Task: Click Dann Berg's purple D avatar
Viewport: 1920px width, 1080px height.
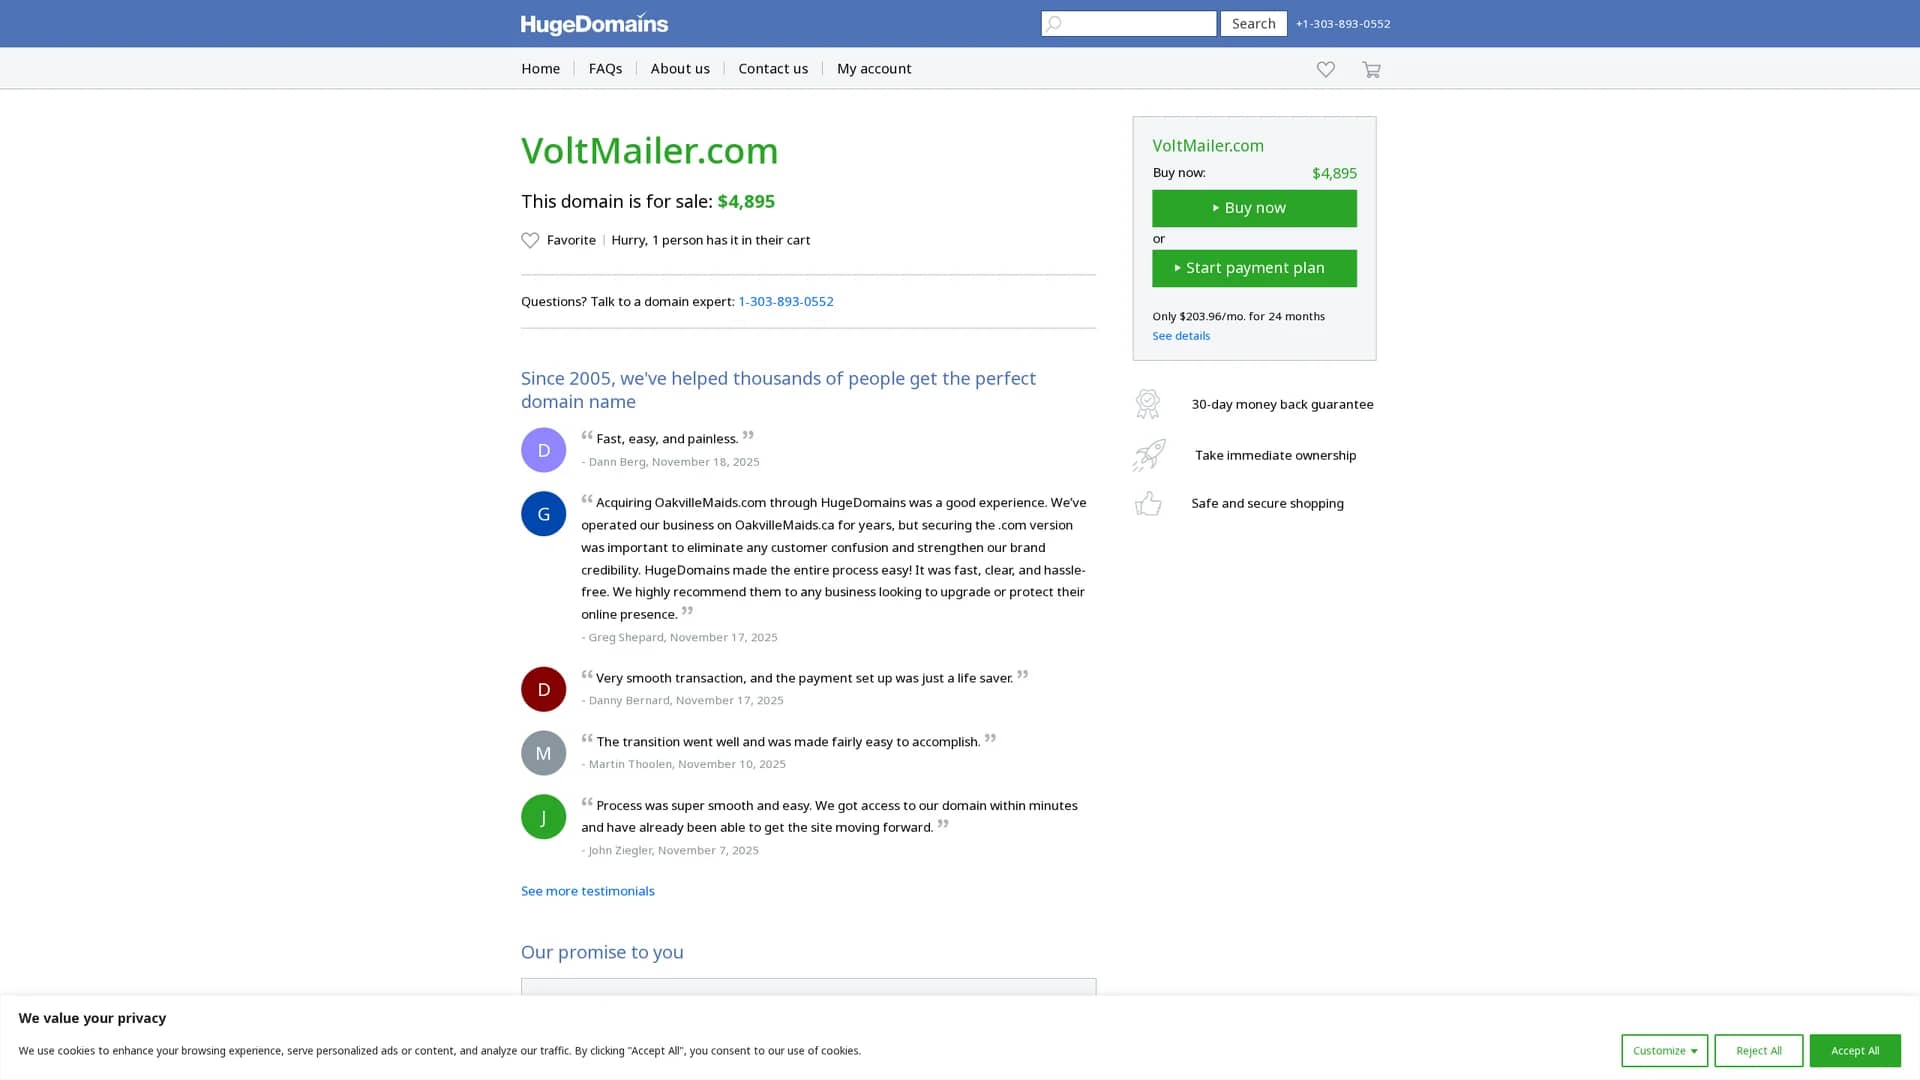Action: (543, 450)
